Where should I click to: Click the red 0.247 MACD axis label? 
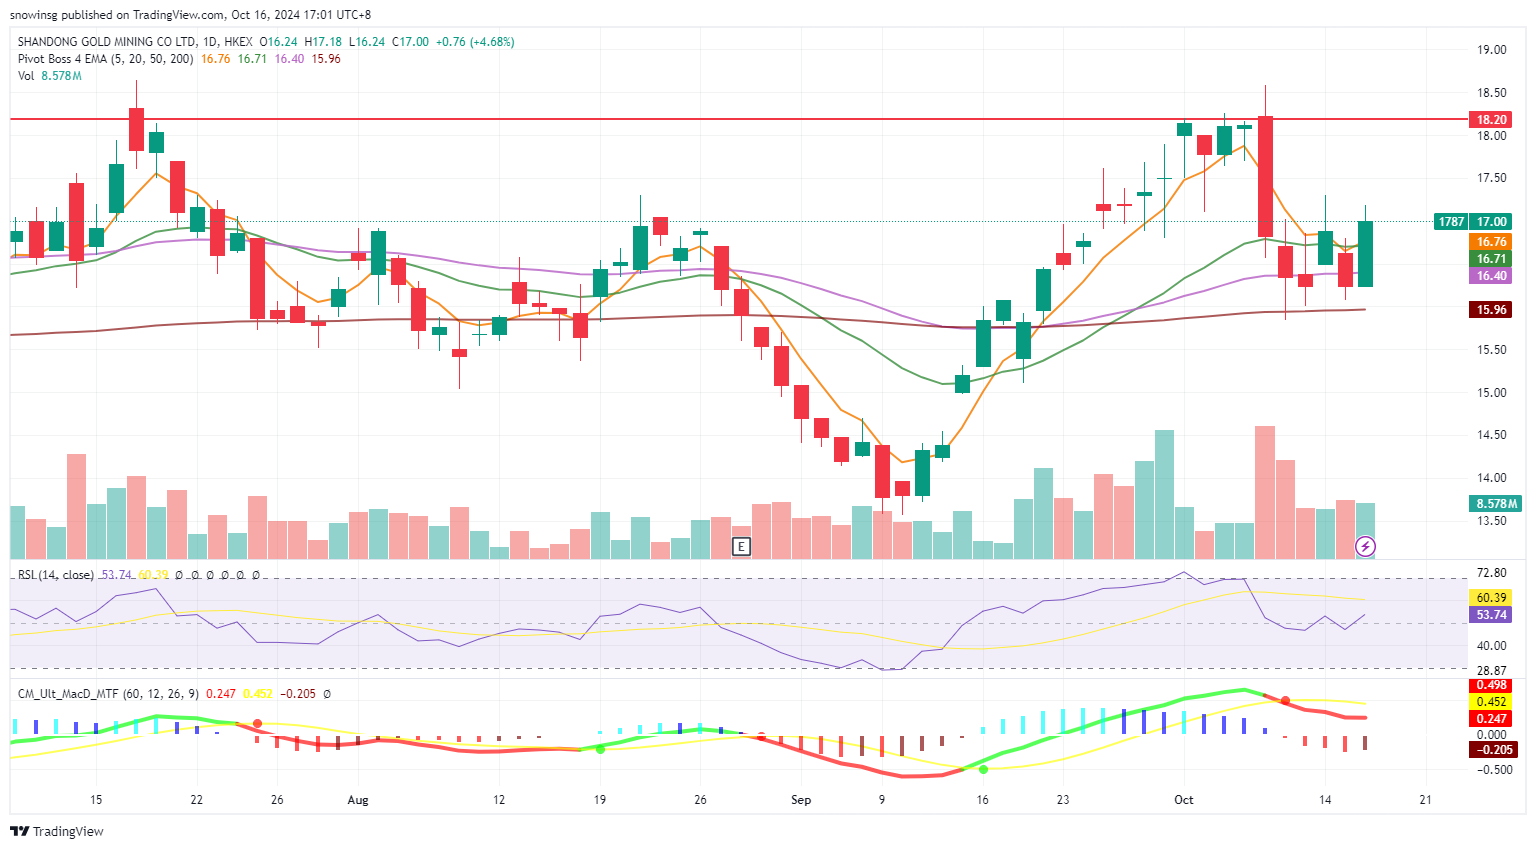pyautogui.click(x=1491, y=719)
